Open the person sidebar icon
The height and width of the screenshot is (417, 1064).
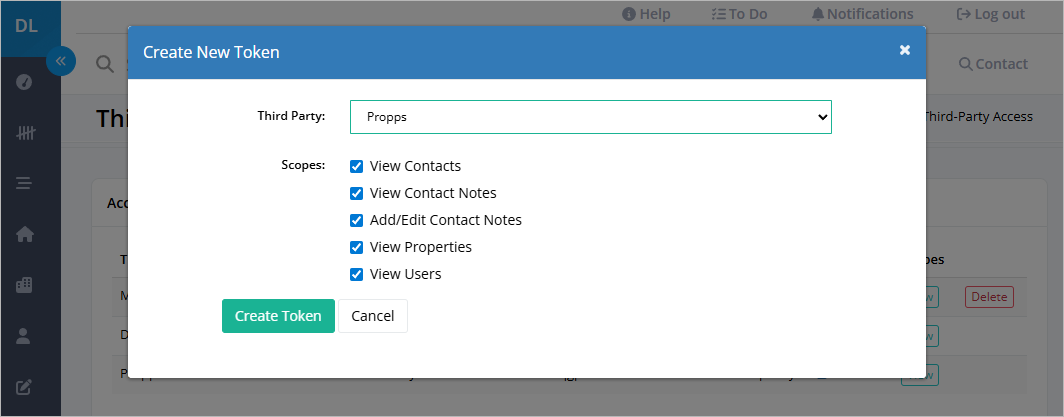24,336
